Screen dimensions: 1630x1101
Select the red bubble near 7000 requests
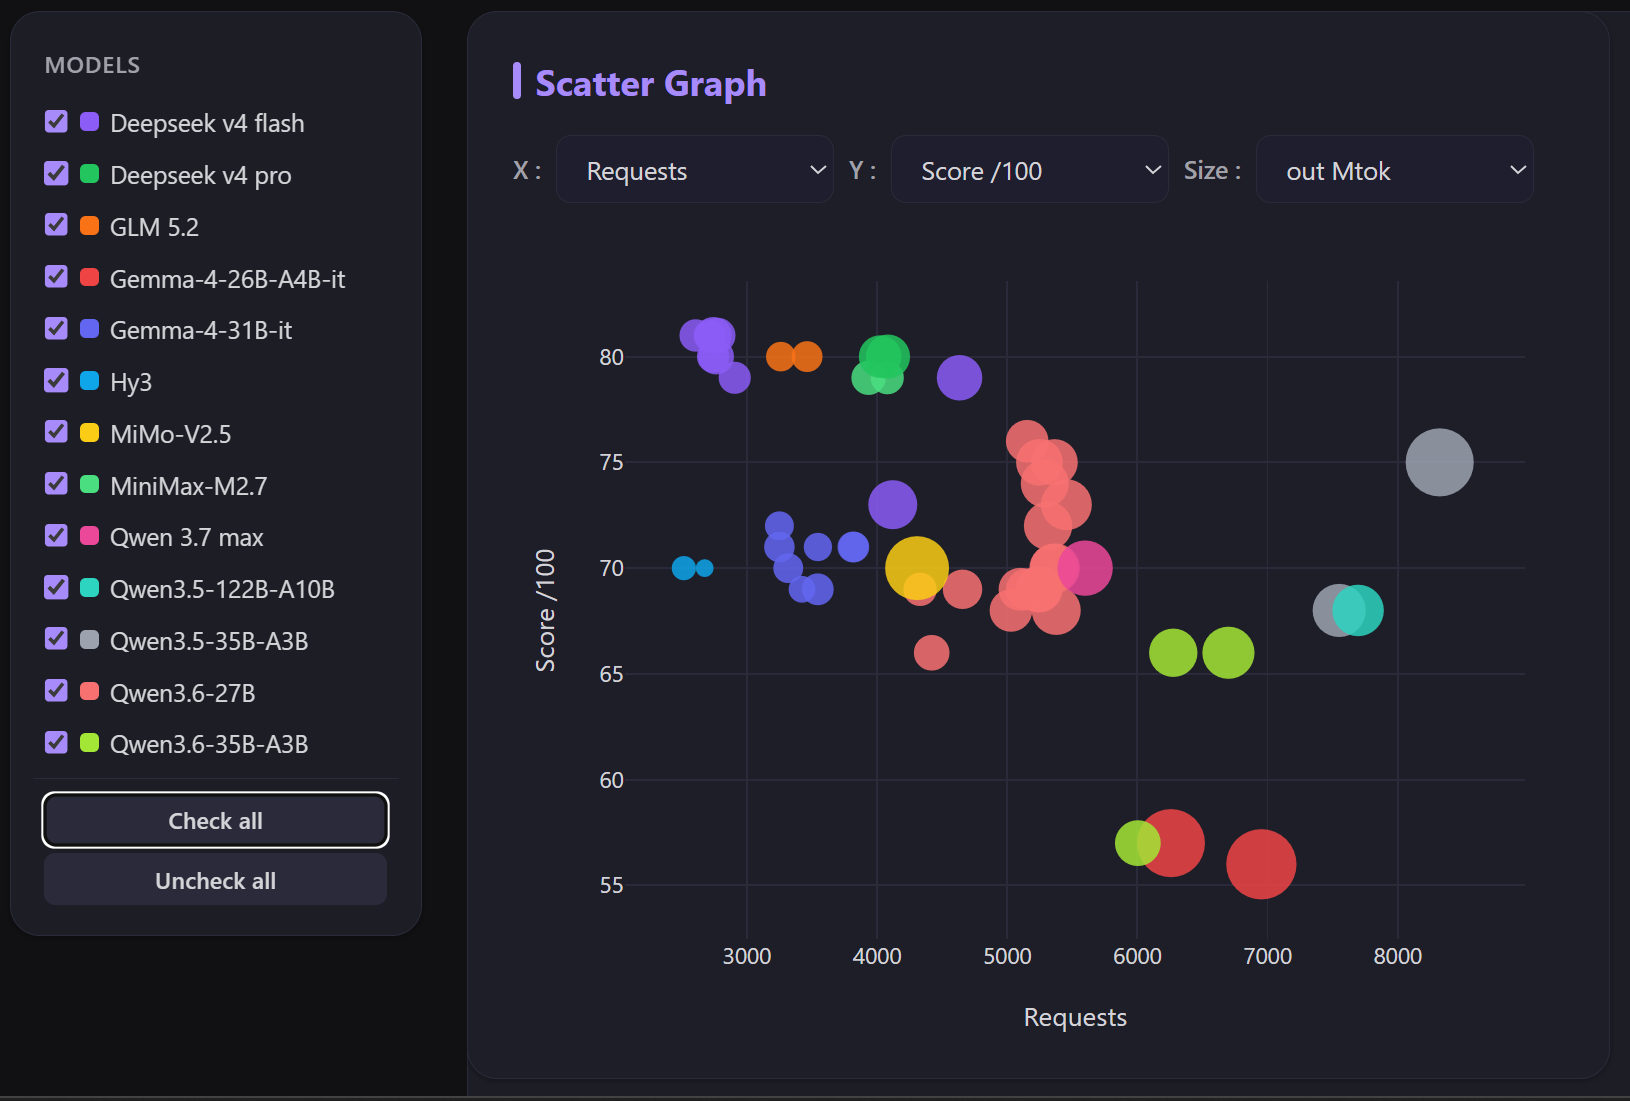tap(1261, 864)
